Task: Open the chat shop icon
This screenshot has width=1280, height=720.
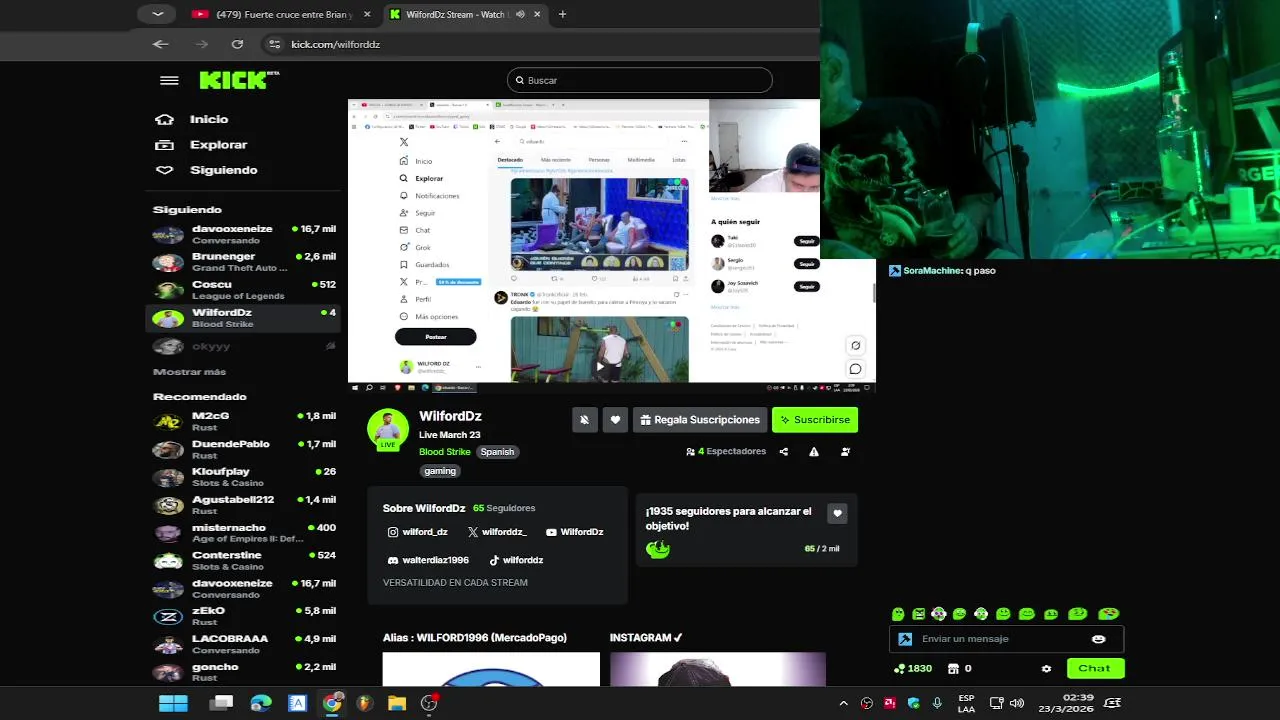Action: 953,669
